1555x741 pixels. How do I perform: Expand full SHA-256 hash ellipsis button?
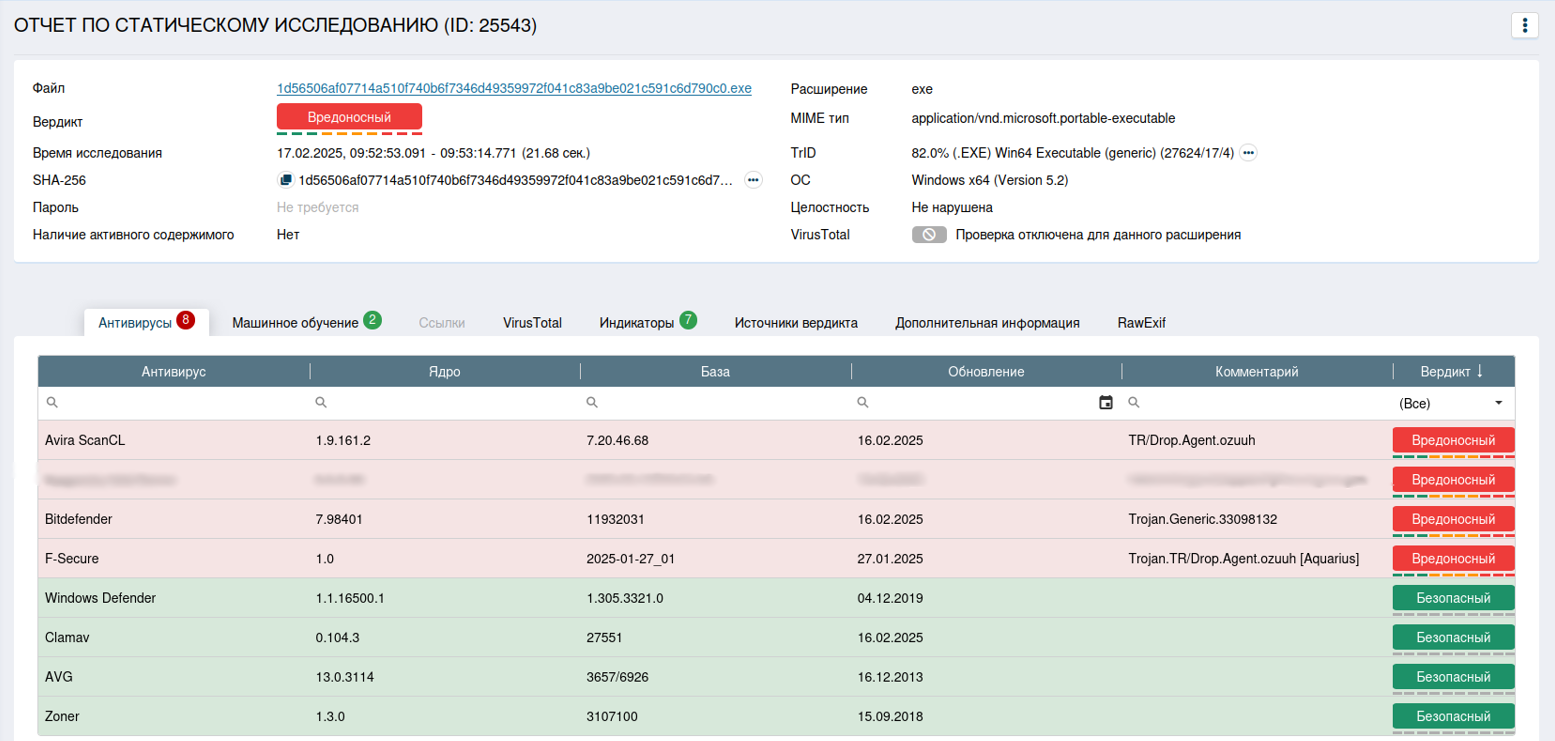[753, 180]
